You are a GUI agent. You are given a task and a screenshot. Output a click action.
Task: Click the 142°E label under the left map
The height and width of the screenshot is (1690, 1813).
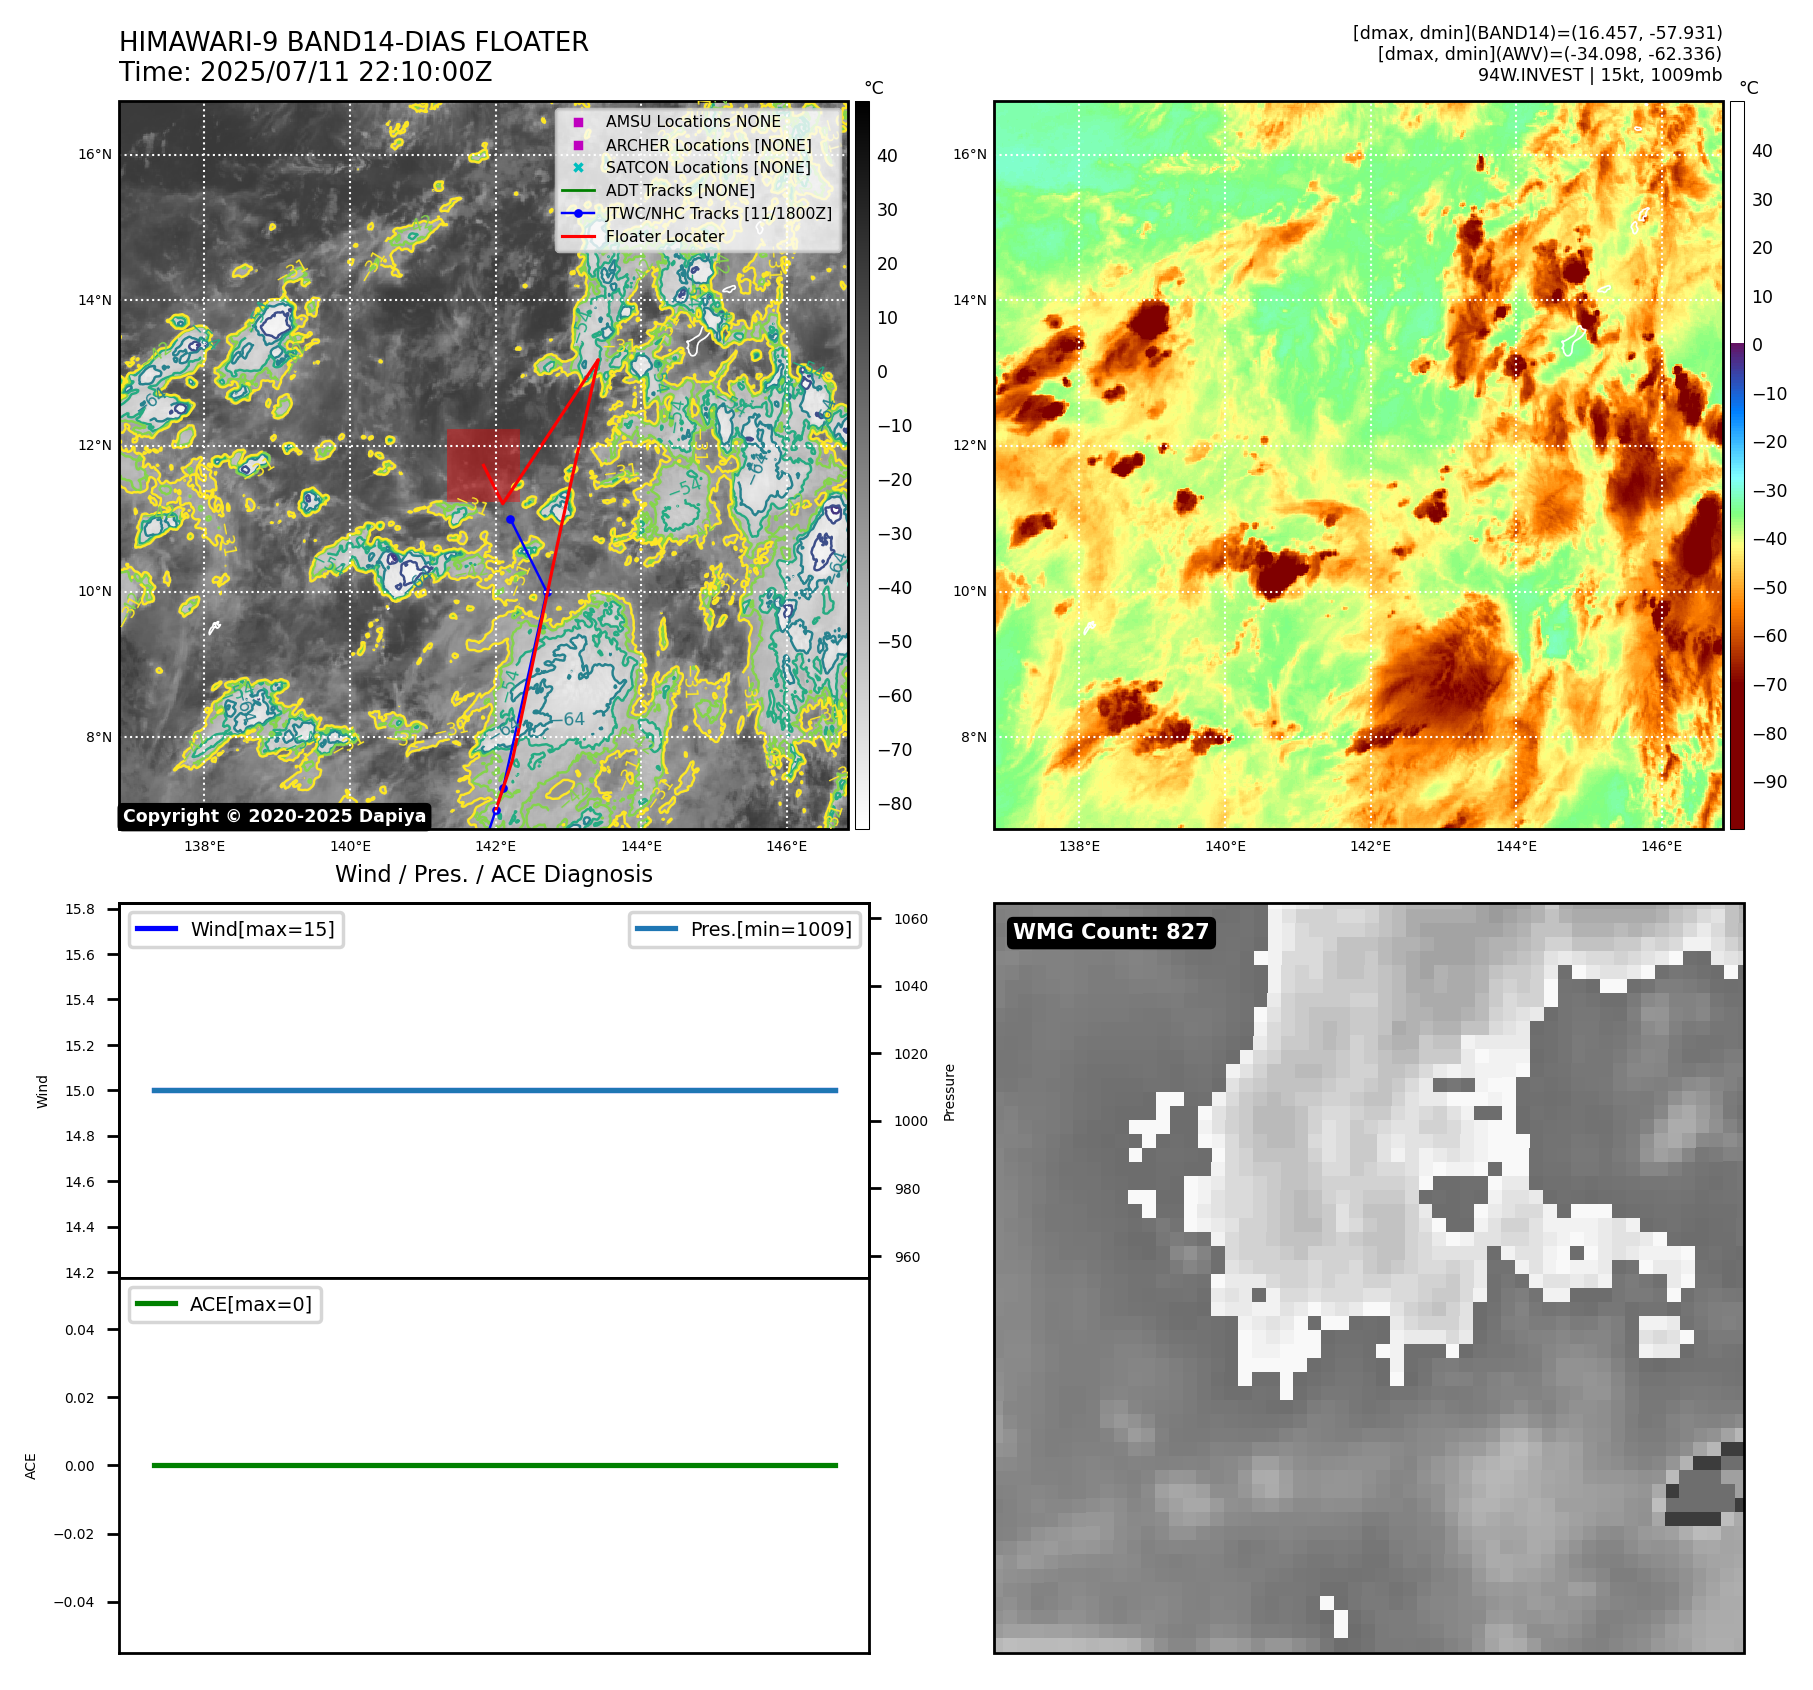tap(495, 846)
